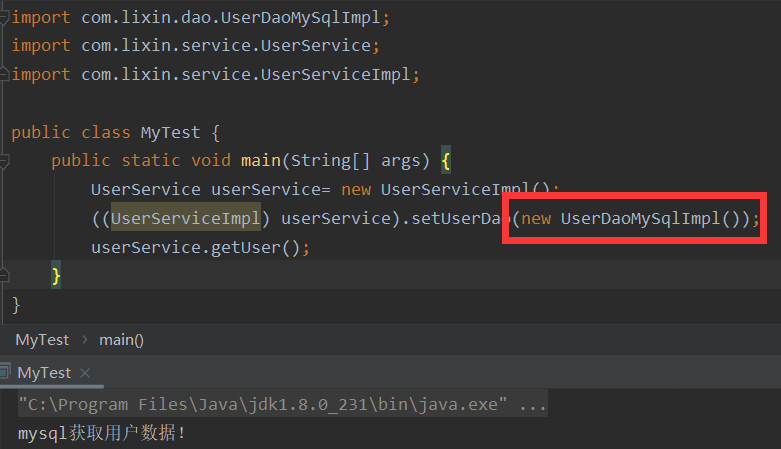781x449 pixels.
Task: Click the yellow closing brace of main
Action: 56,276
